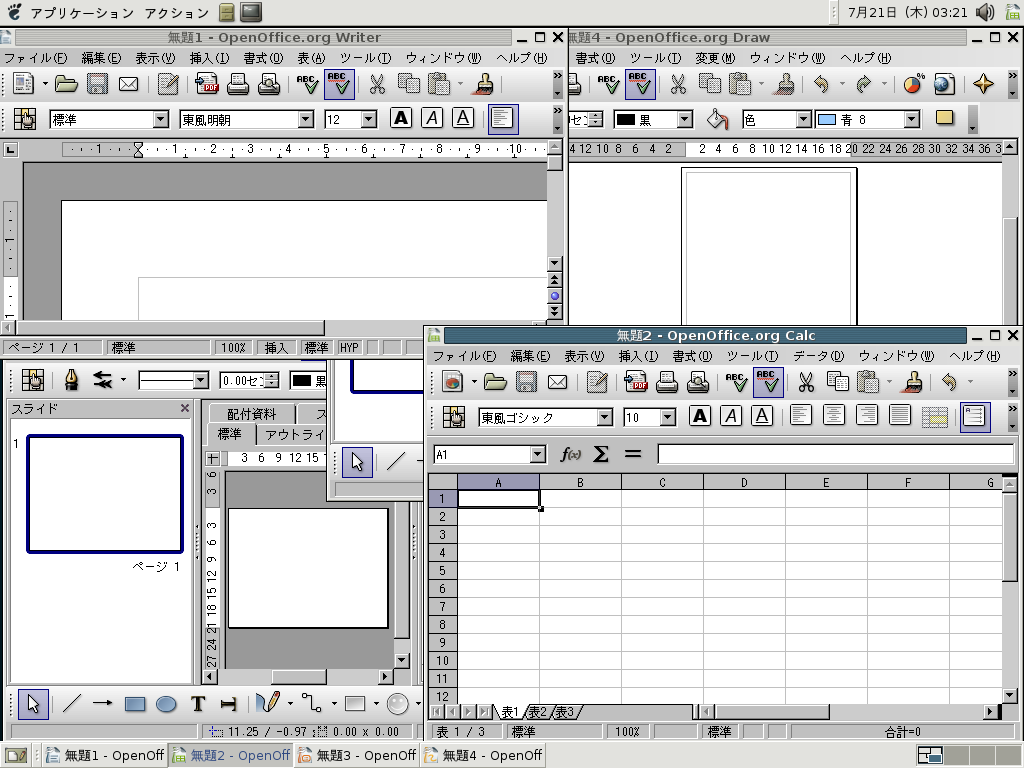1024x768 pixels.
Task: Click paint bucket area icon in Draw
Action: 717,119
